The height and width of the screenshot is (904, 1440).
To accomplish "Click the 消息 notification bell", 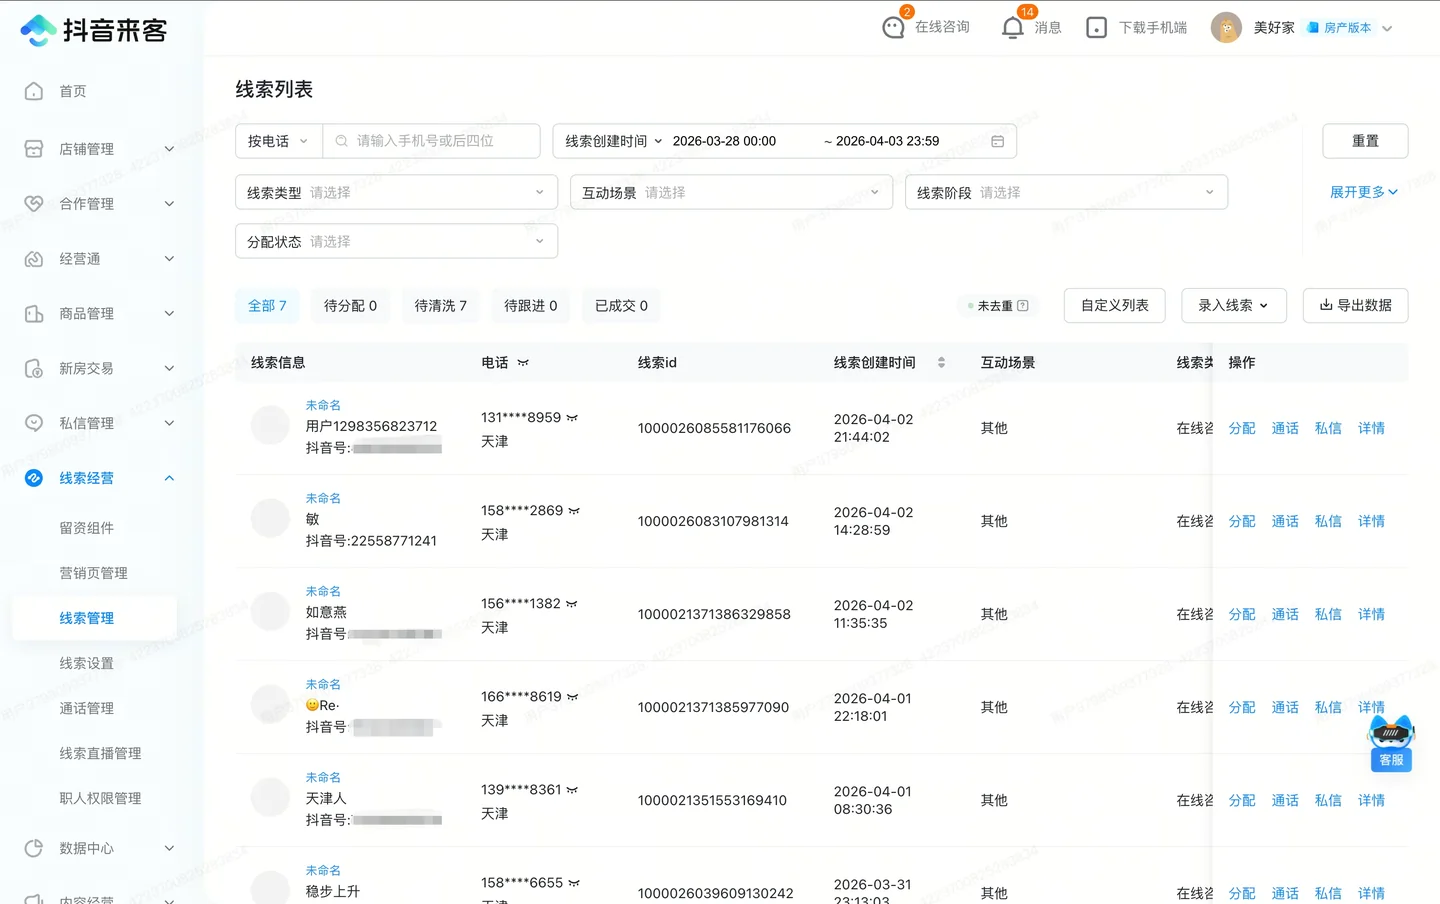I will [1013, 27].
